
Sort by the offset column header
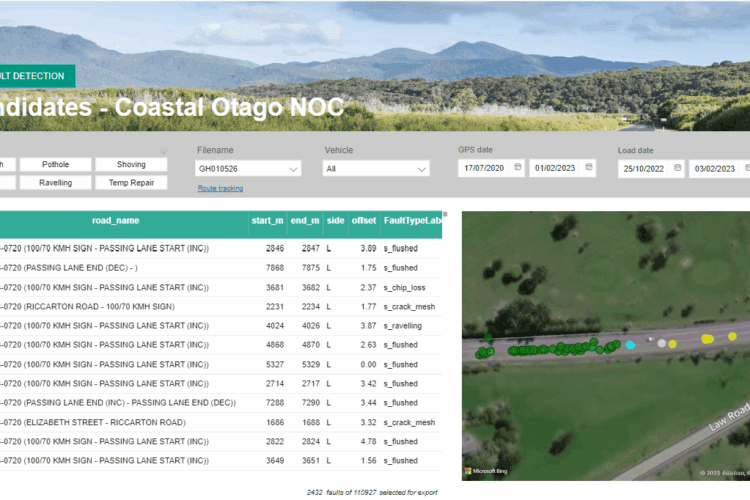[364, 220]
